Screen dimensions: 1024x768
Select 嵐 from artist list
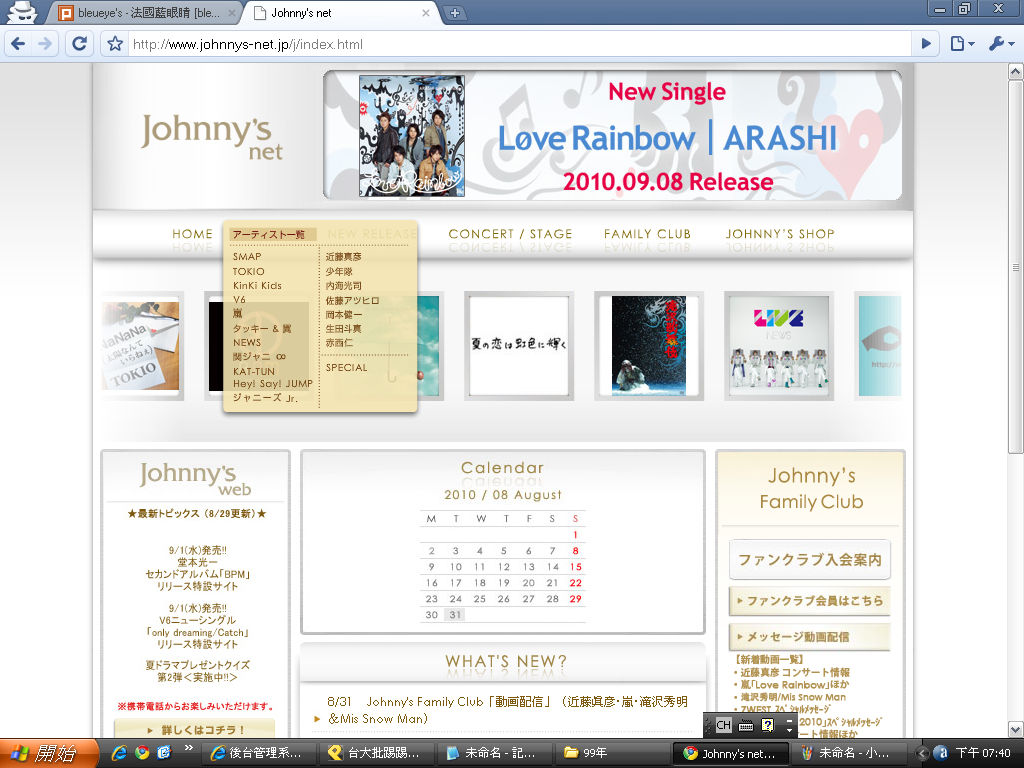coord(238,313)
